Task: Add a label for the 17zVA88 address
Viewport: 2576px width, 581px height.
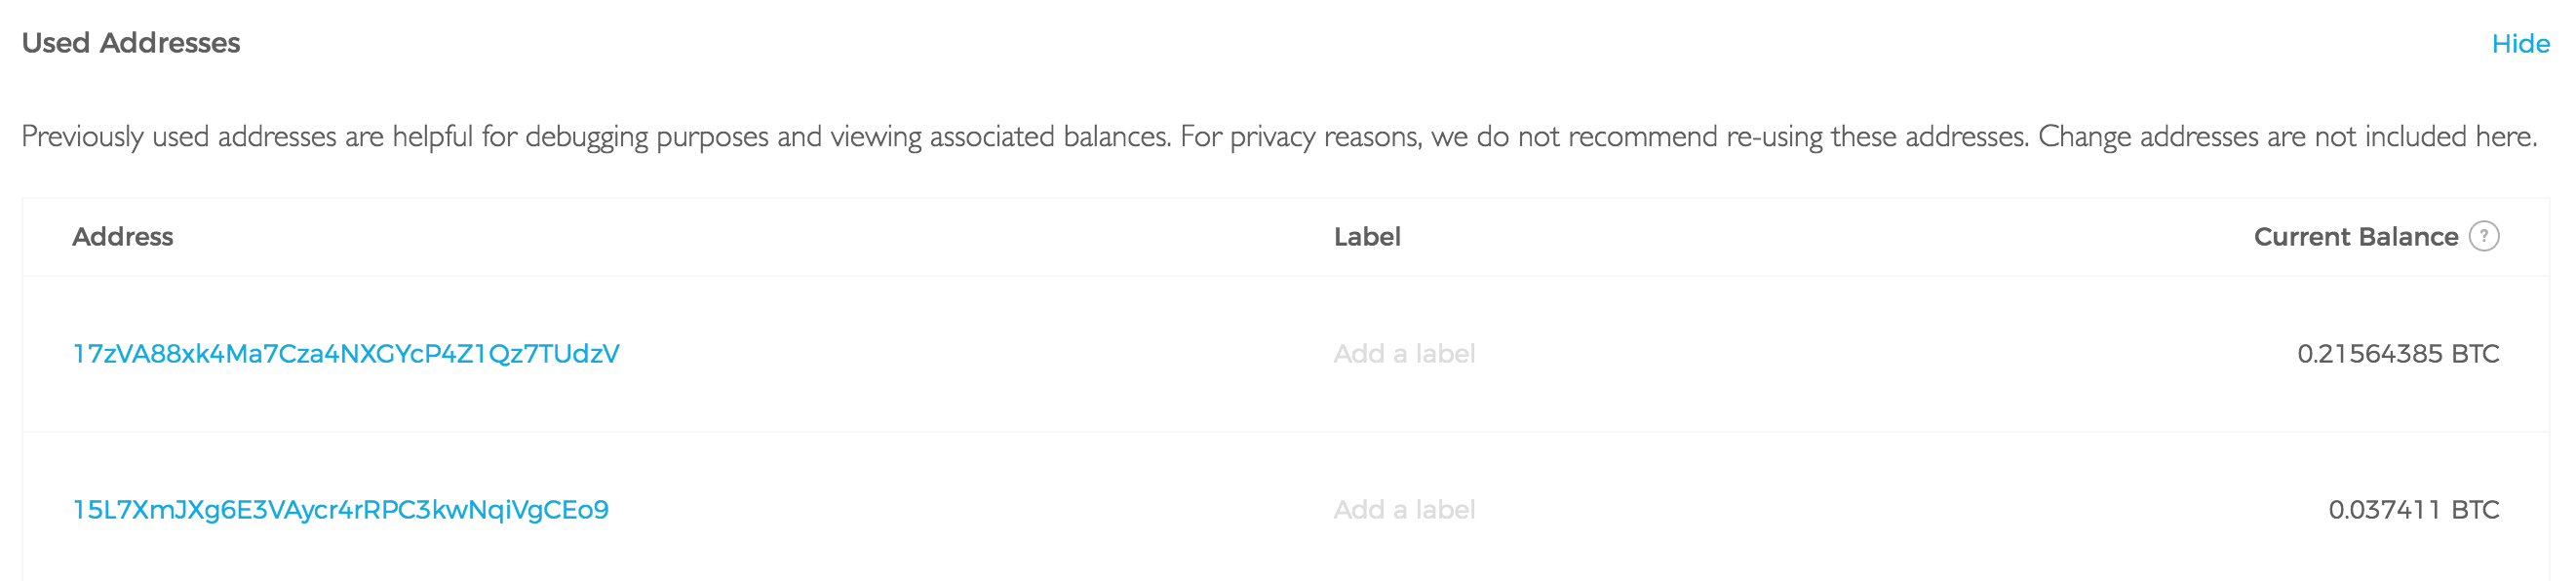Action: pos(1404,354)
